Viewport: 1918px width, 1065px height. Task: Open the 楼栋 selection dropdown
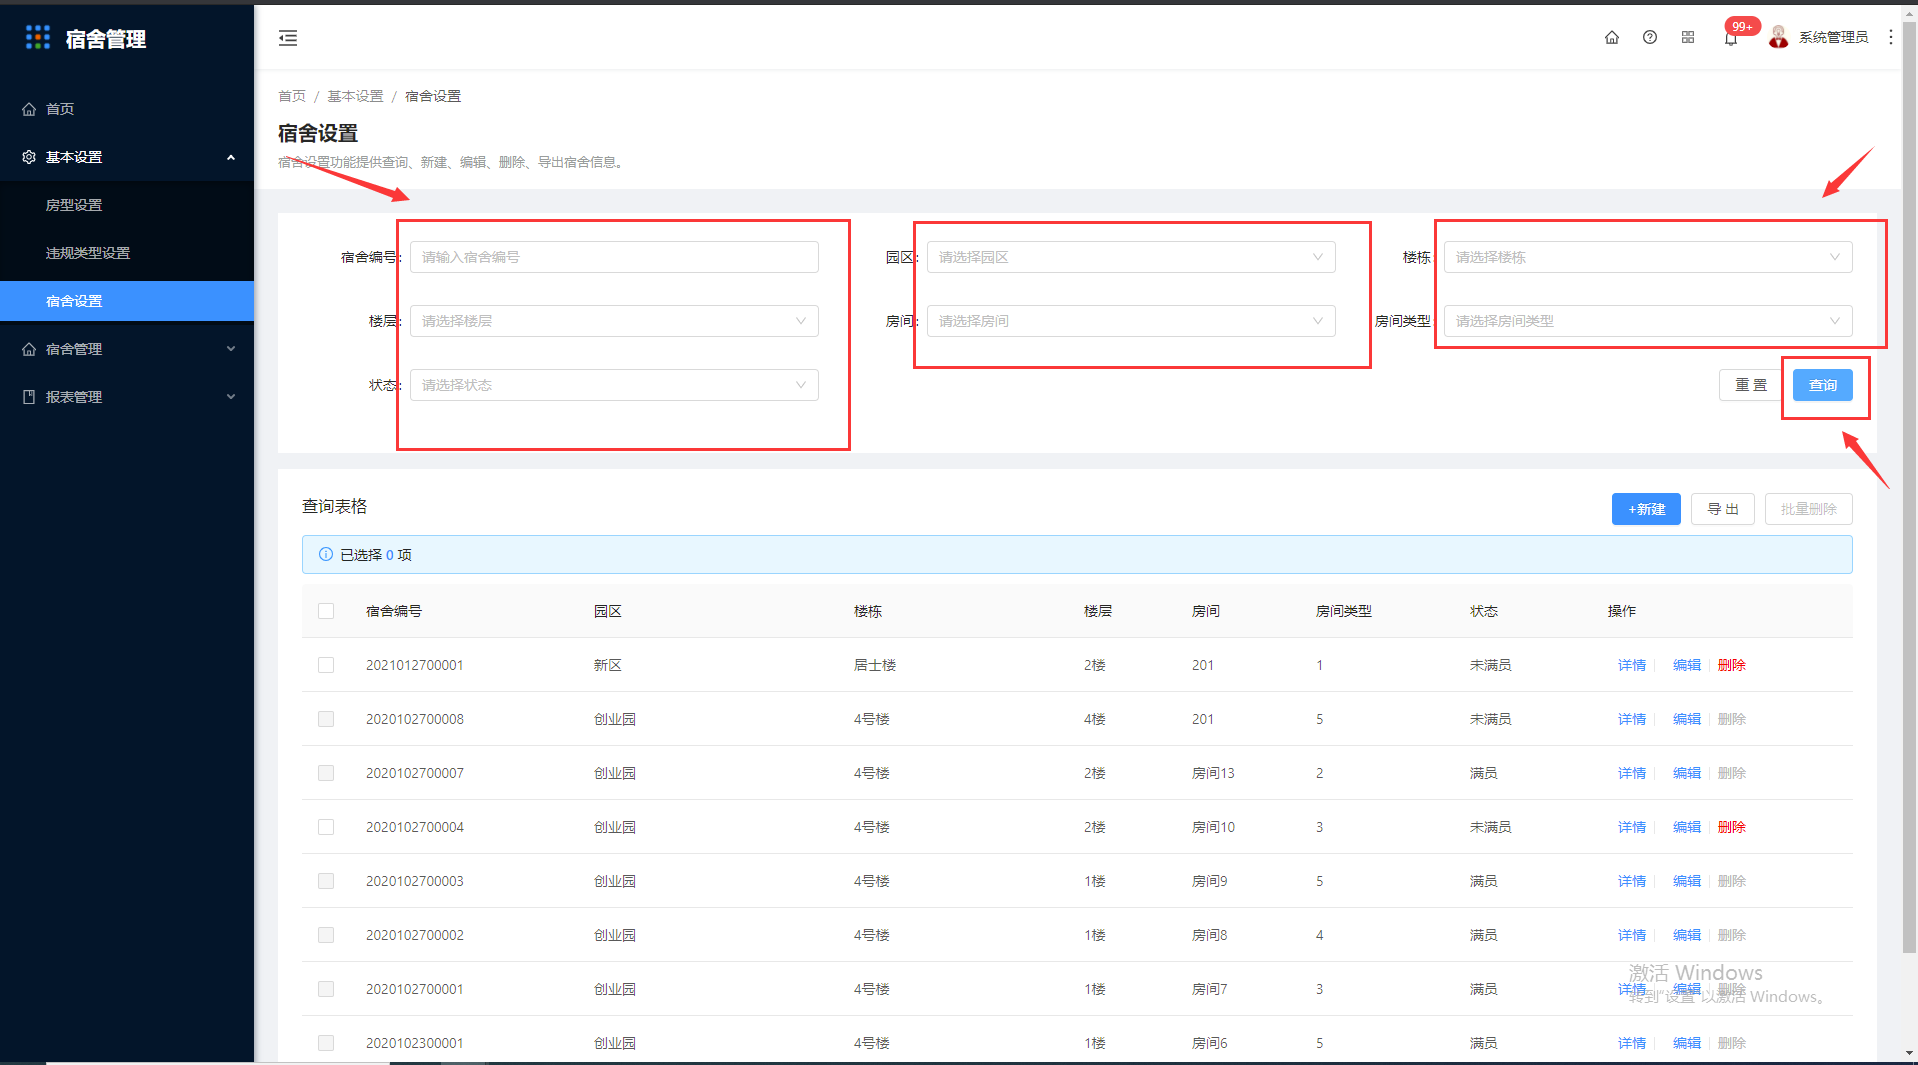(x=1648, y=257)
